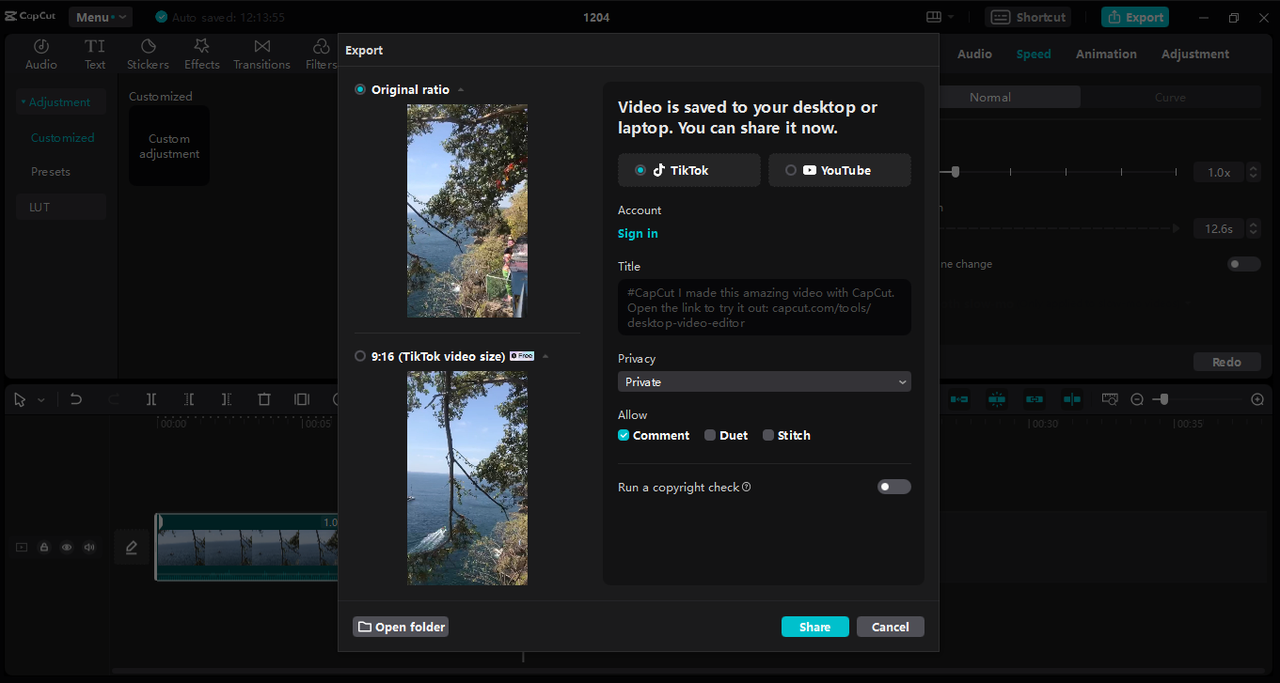This screenshot has width=1280, height=683.
Task: Click the timeline fit-to-view icon
Action: (x=1109, y=399)
